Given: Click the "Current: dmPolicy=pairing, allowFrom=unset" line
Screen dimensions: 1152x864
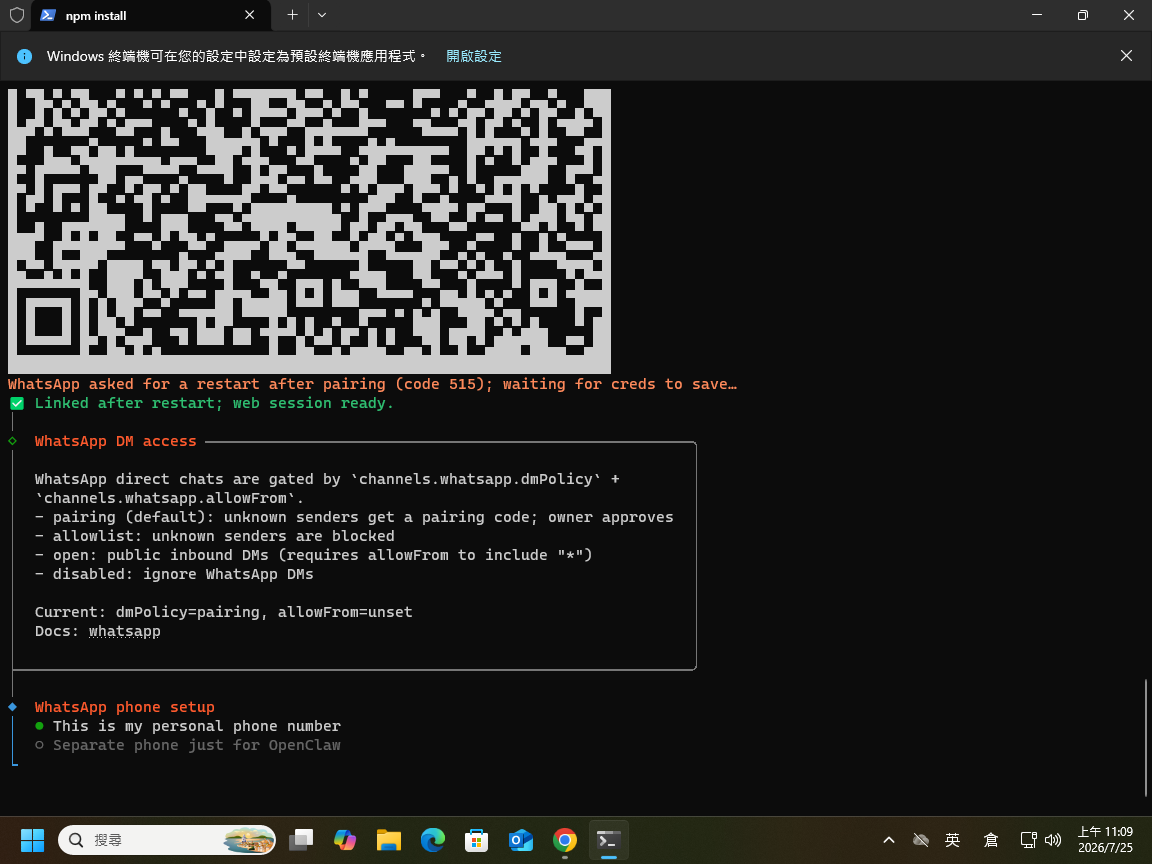Looking at the screenshot, I should click(223, 612).
